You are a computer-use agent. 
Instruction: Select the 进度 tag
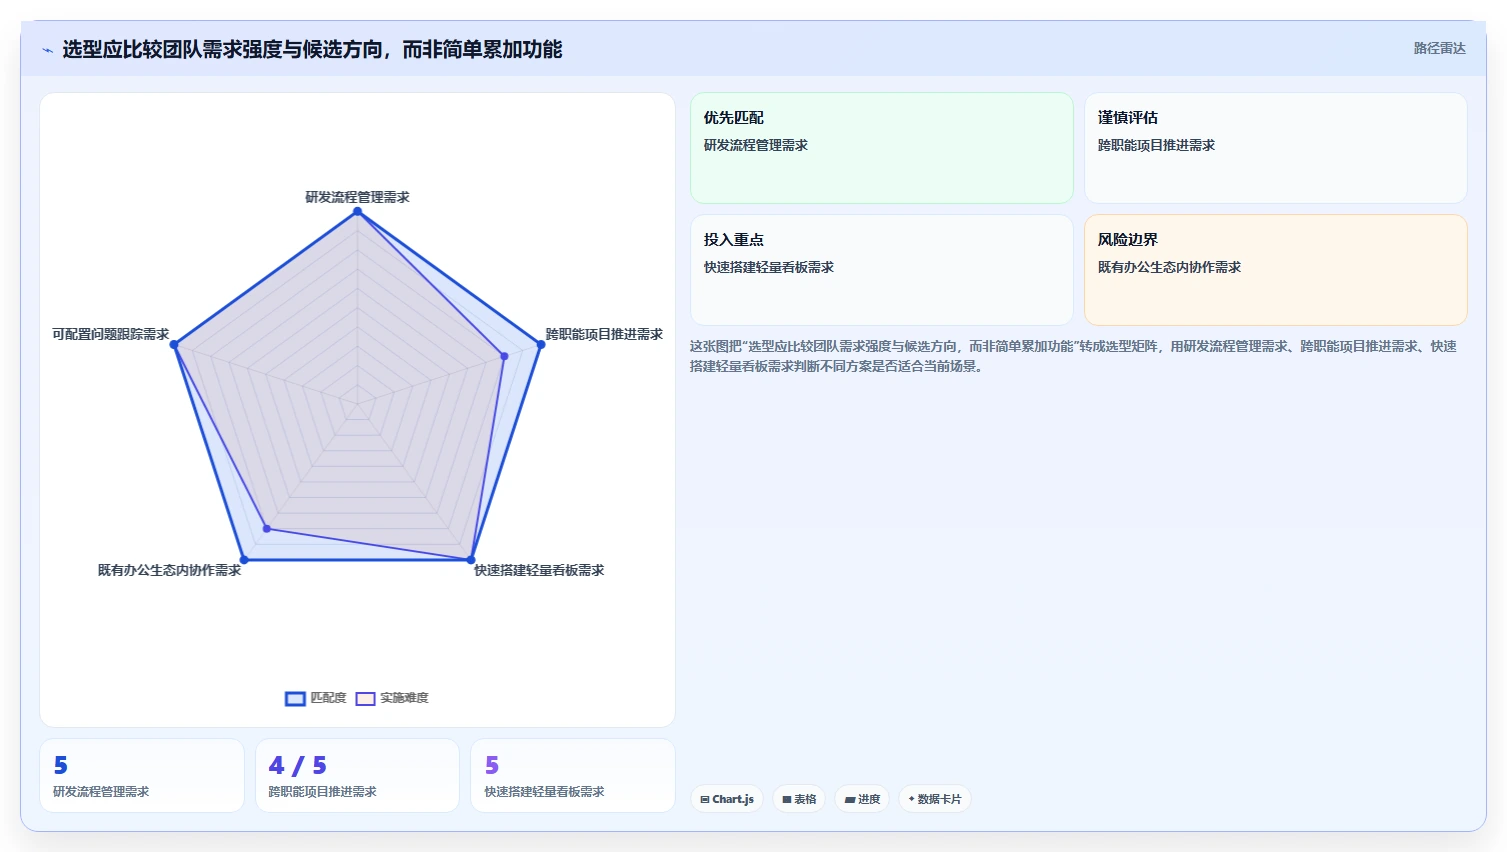pos(862,799)
